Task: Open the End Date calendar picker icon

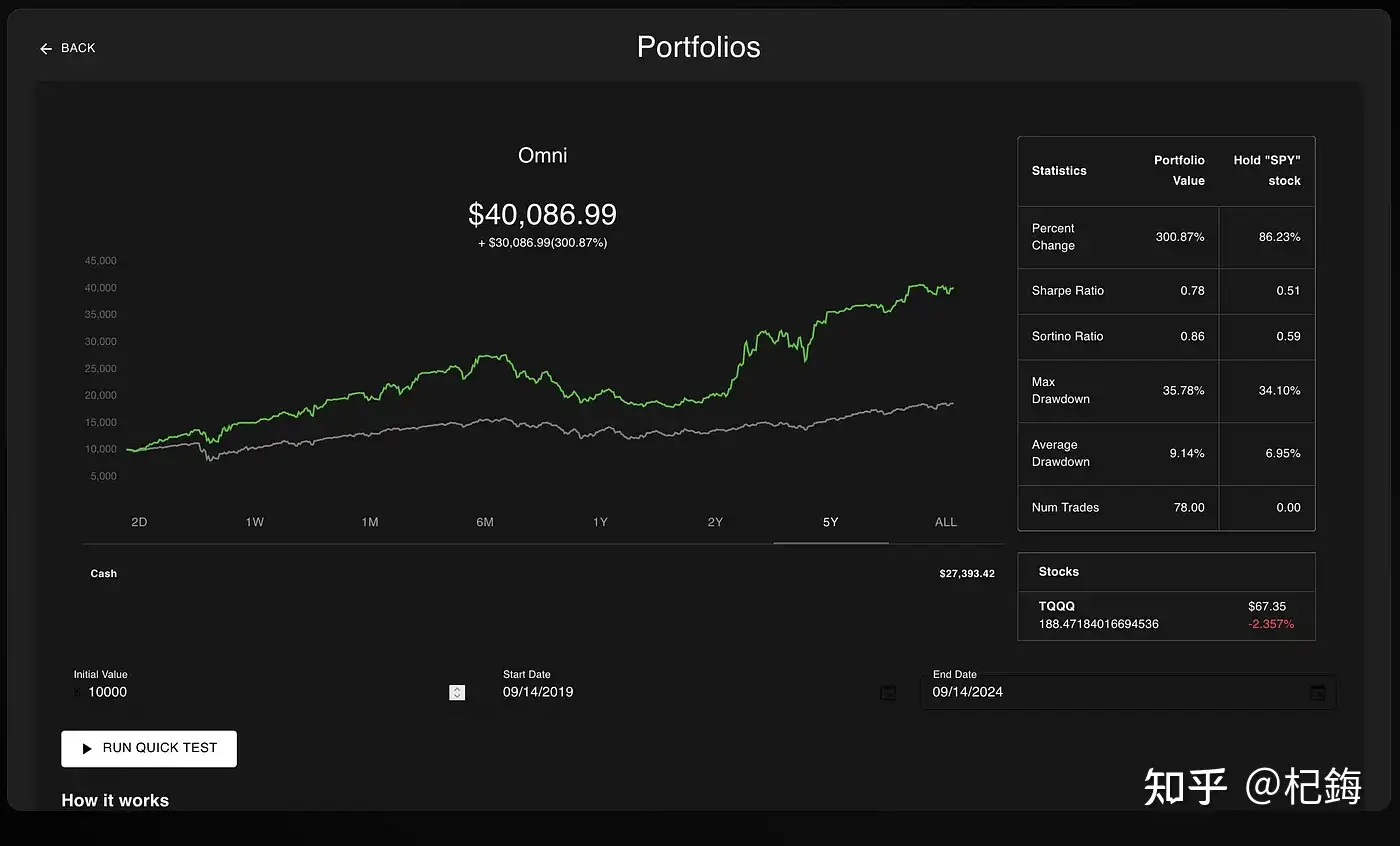Action: (x=1317, y=692)
